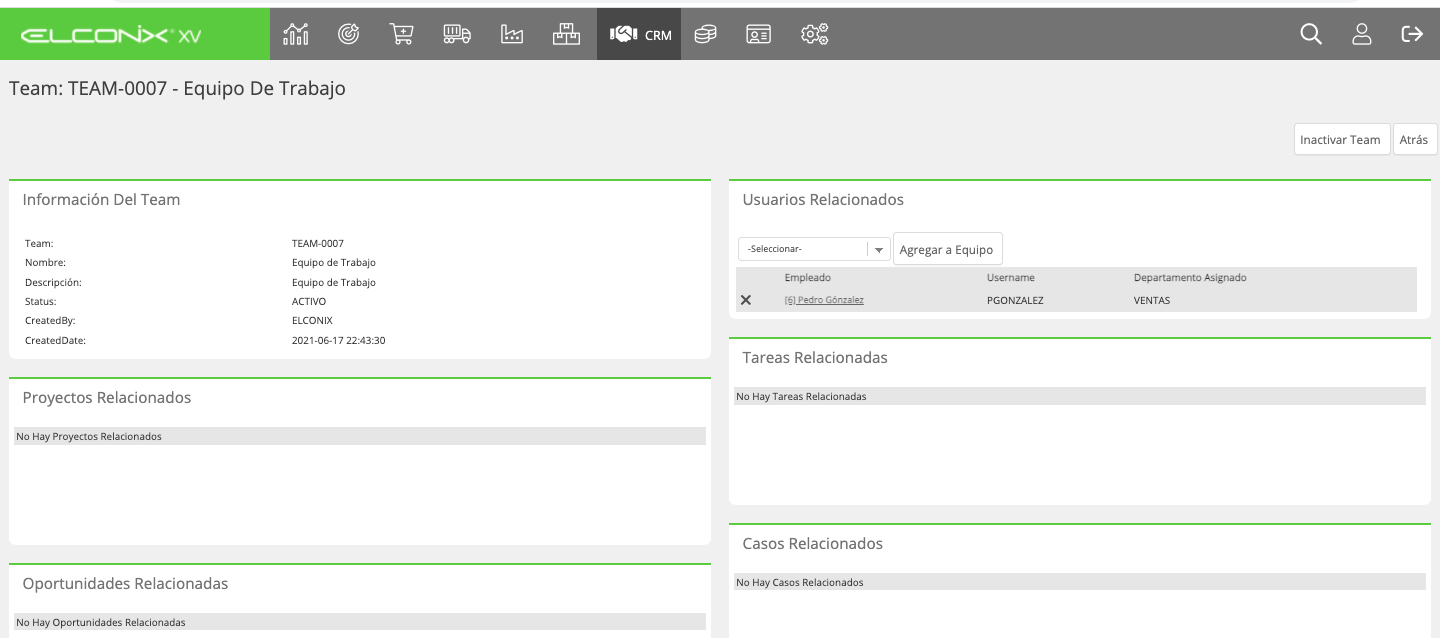Open the user profile icon
This screenshot has width=1440, height=638.
(x=1362, y=34)
